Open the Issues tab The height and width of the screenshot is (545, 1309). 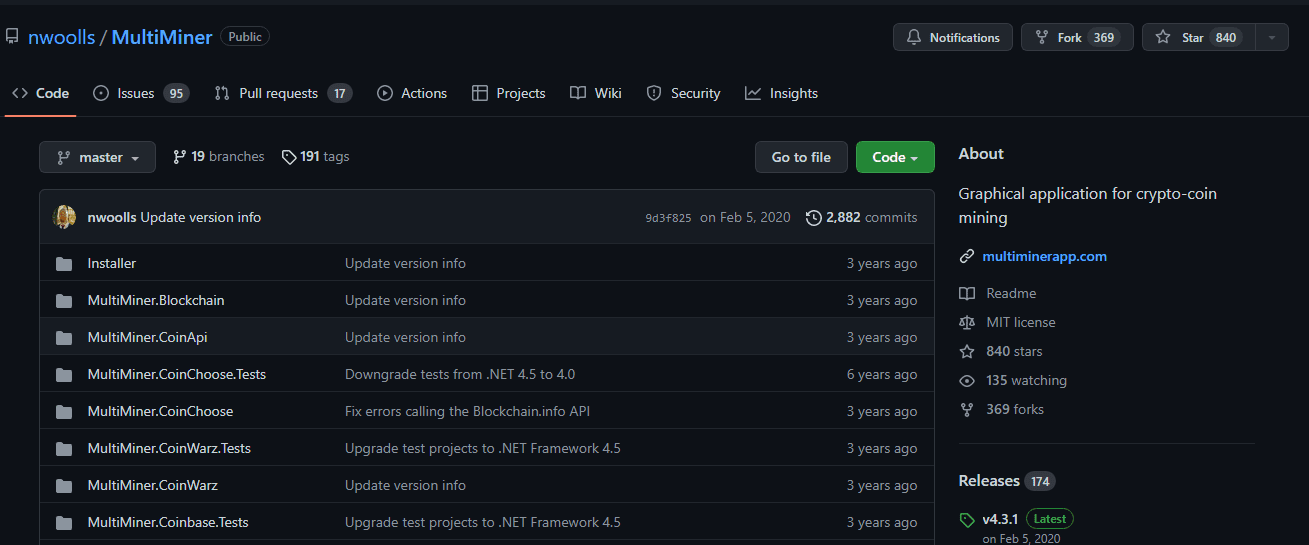coord(141,93)
